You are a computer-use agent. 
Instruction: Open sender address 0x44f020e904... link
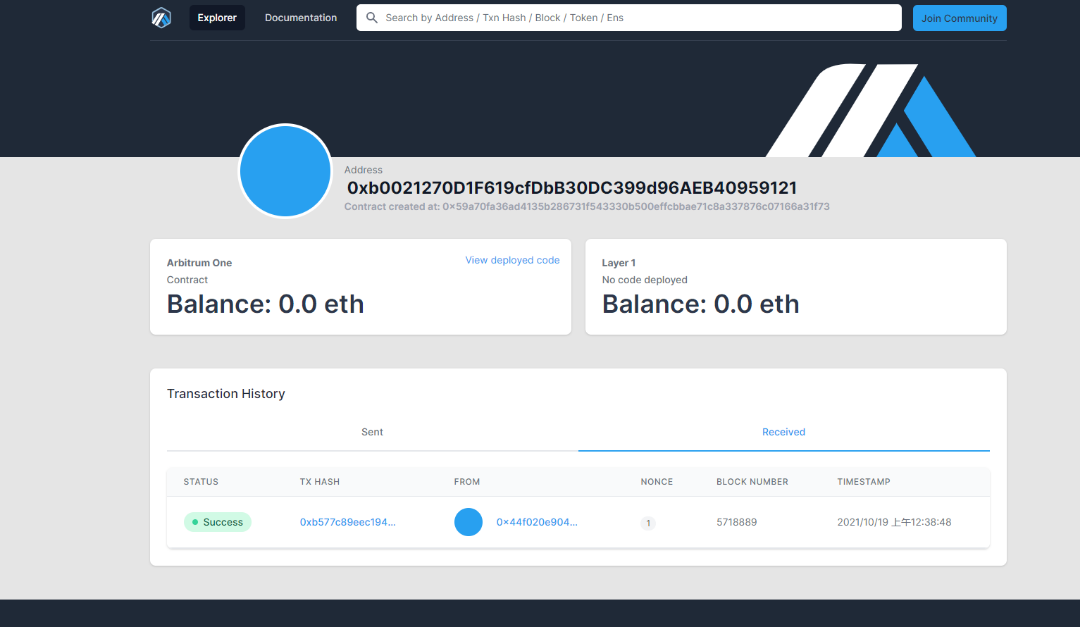click(x=537, y=522)
